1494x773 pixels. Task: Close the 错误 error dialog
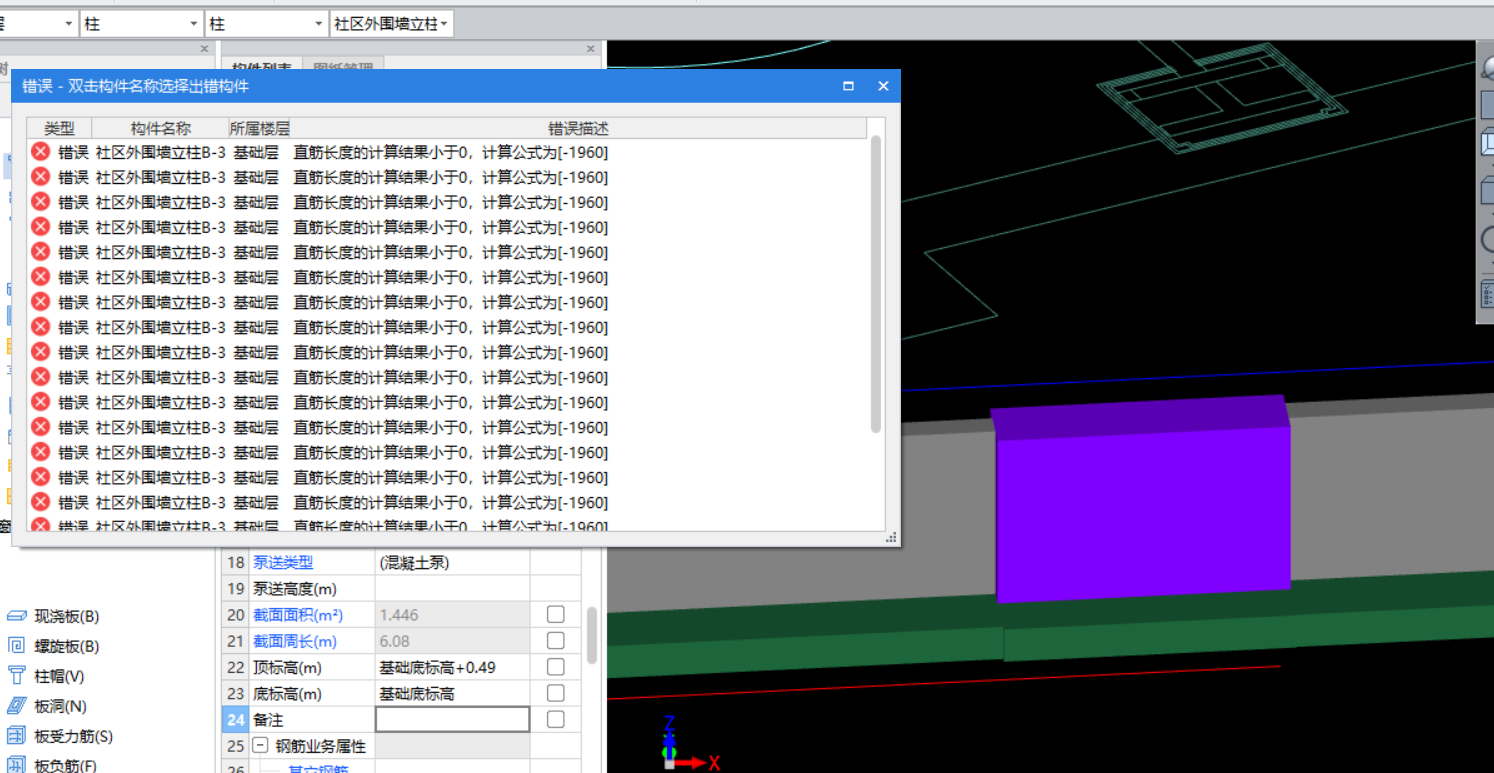[883, 86]
